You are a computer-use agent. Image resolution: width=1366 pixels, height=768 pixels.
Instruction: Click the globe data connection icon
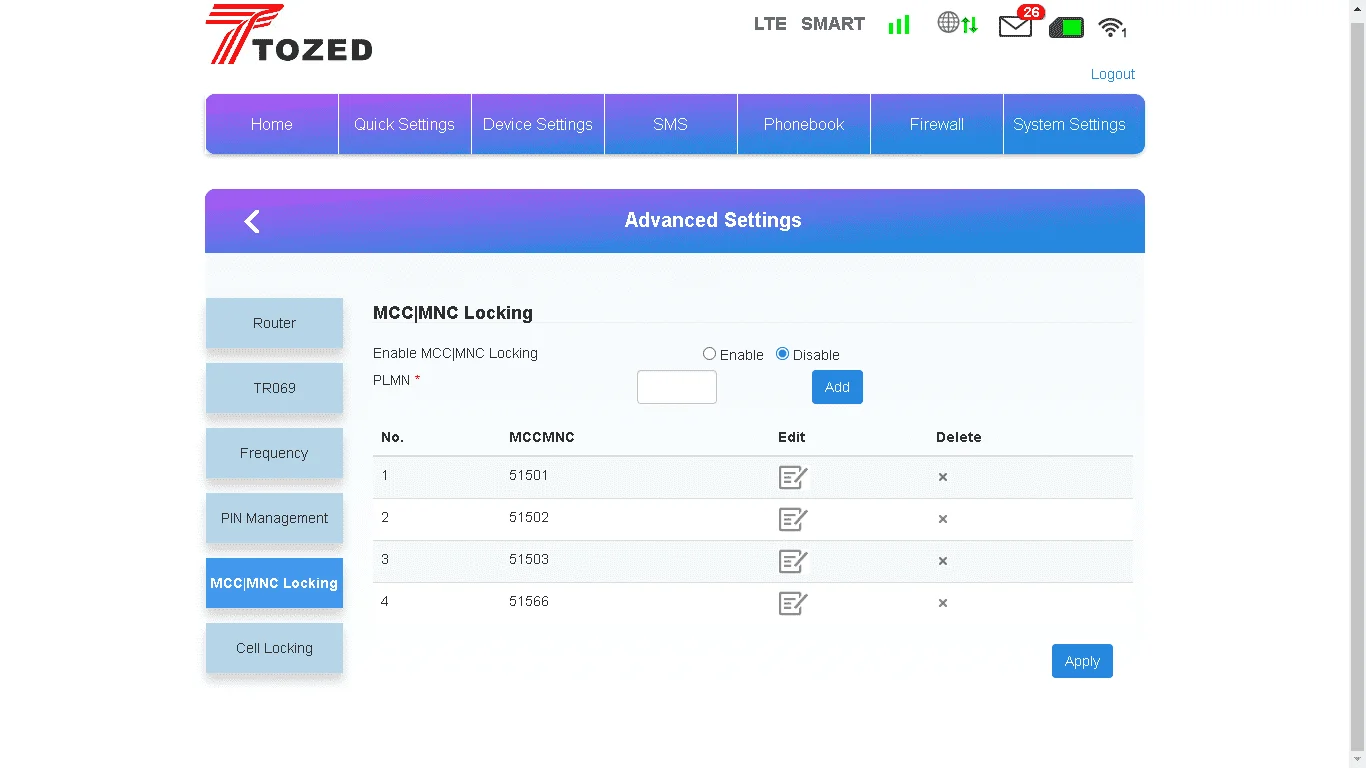click(957, 23)
